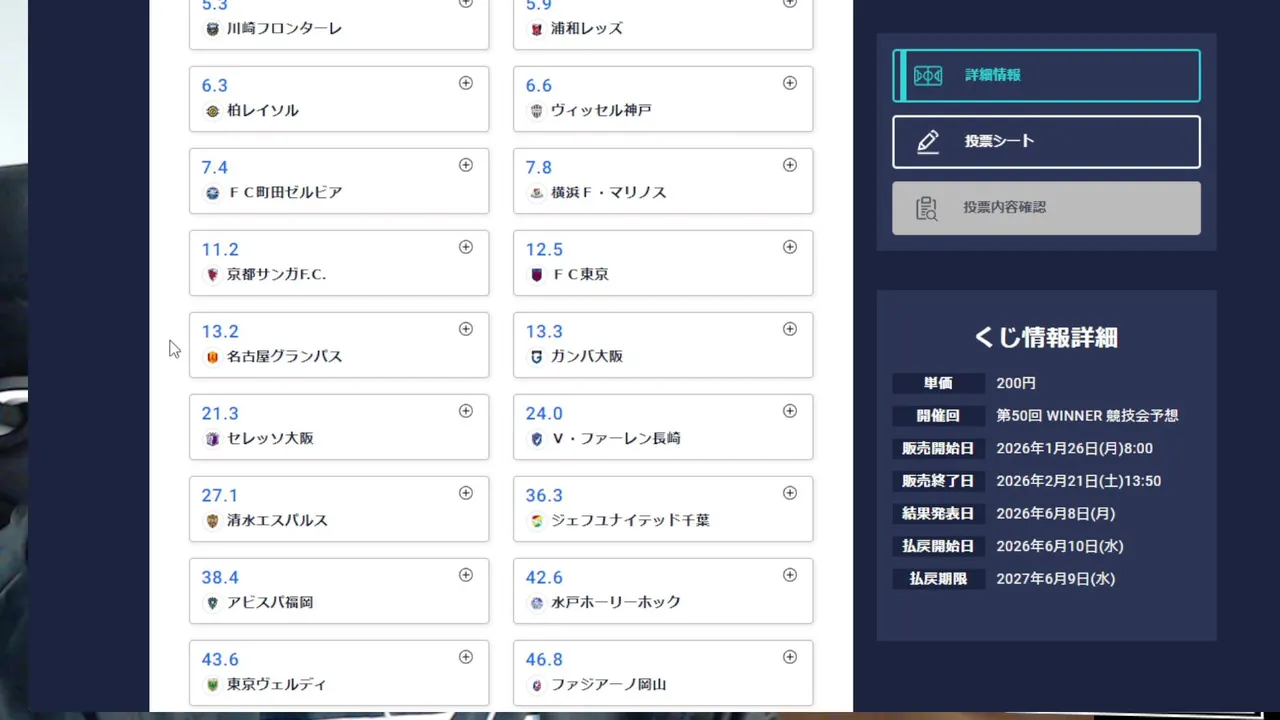Click odds value 7.8
1280x720 pixels.
[x=539, y=168]
